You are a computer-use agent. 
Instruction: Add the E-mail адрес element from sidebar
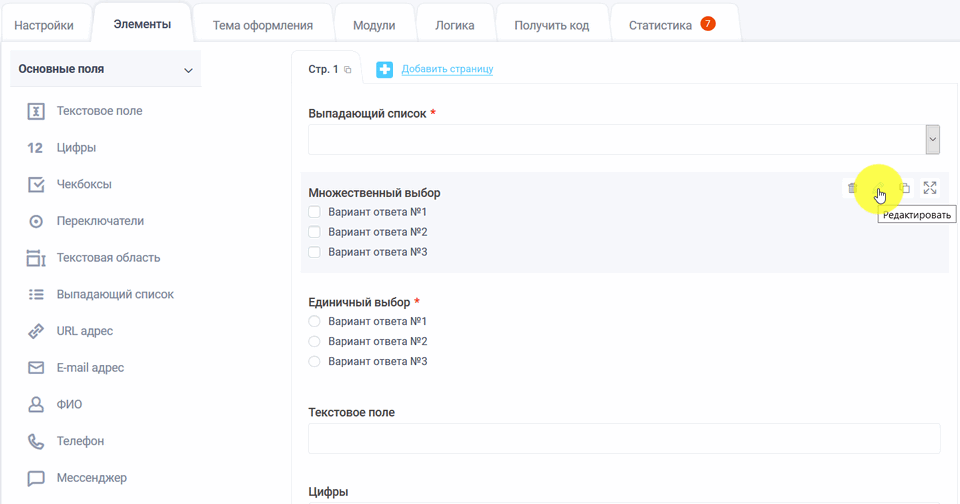90,368
